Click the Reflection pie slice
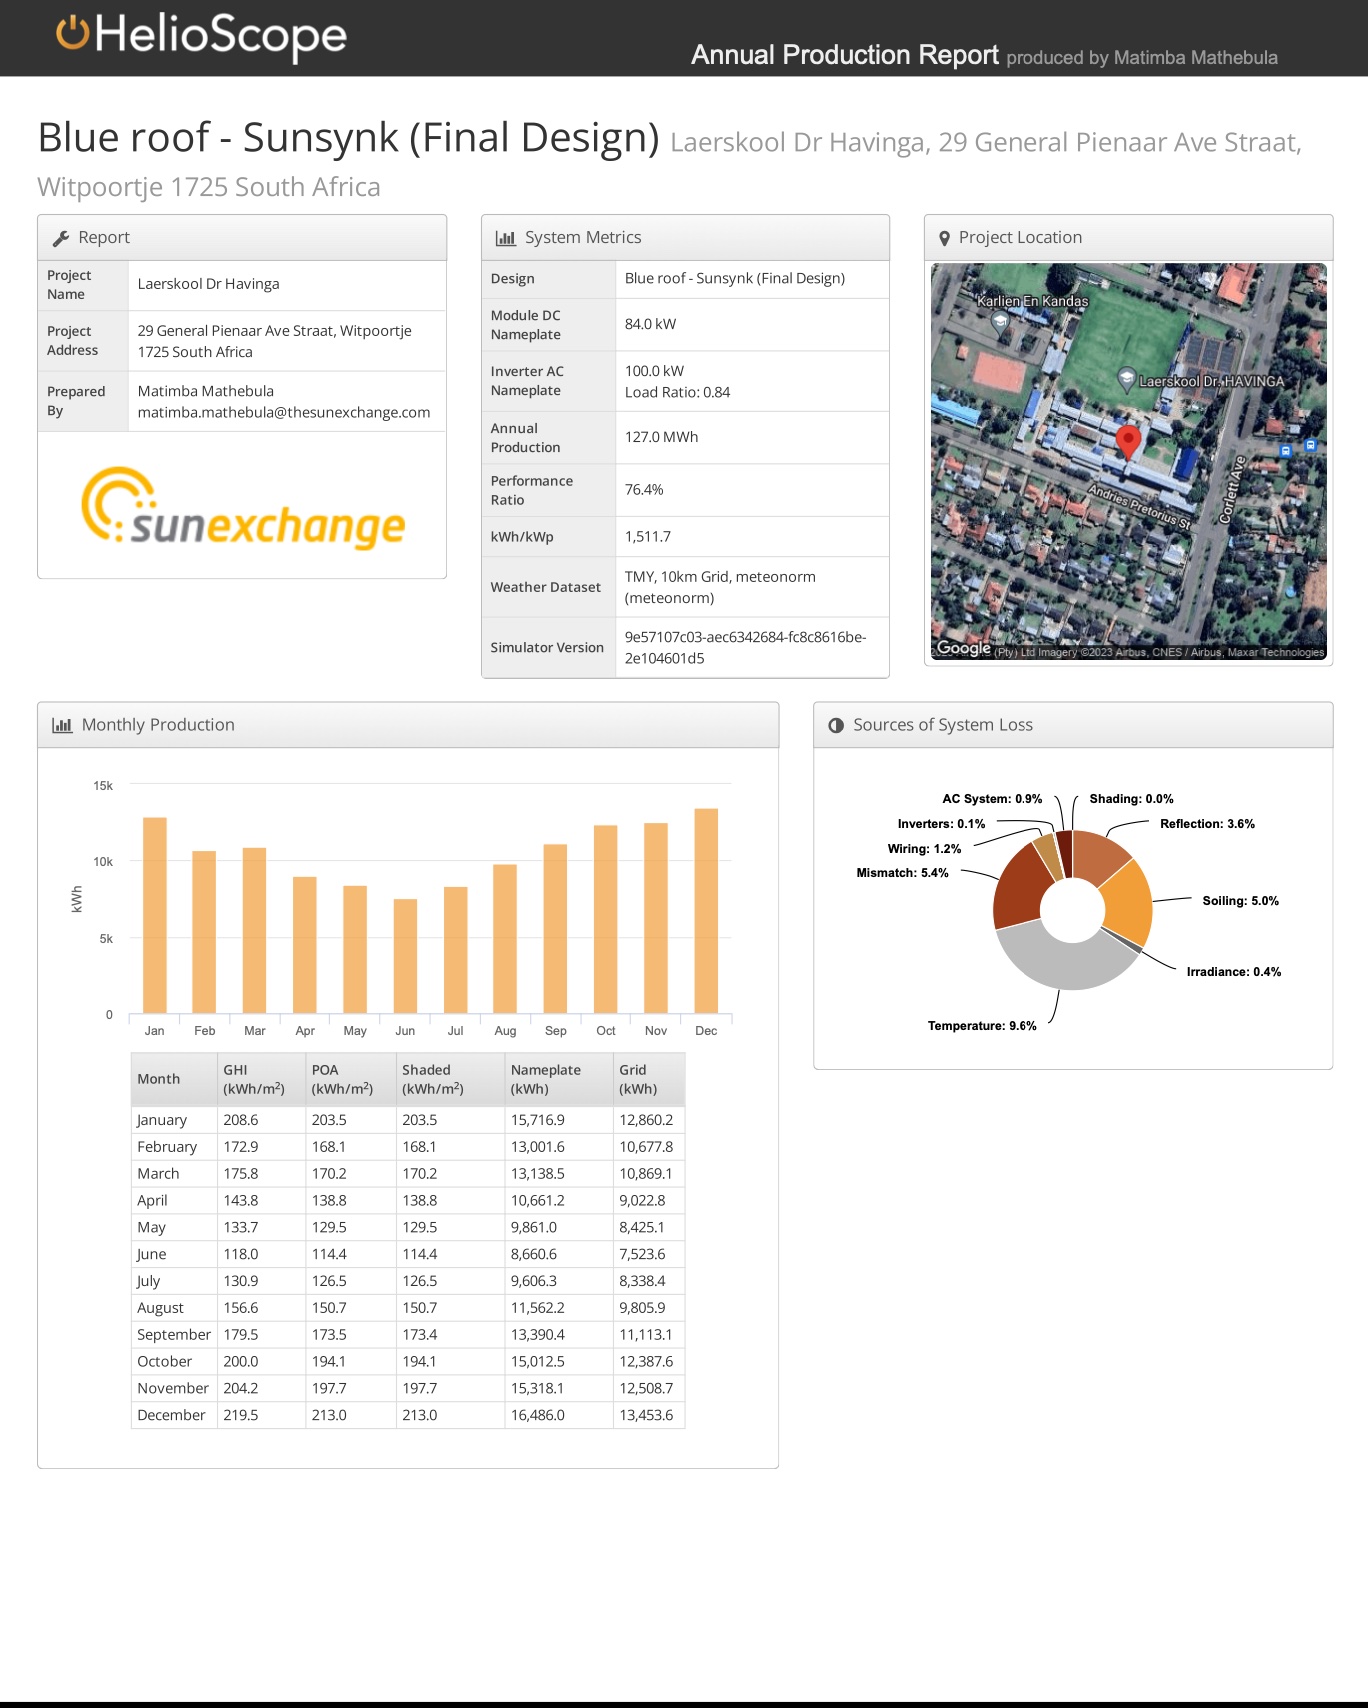Screen dimensions: 1368x1708 (1100, 856)
